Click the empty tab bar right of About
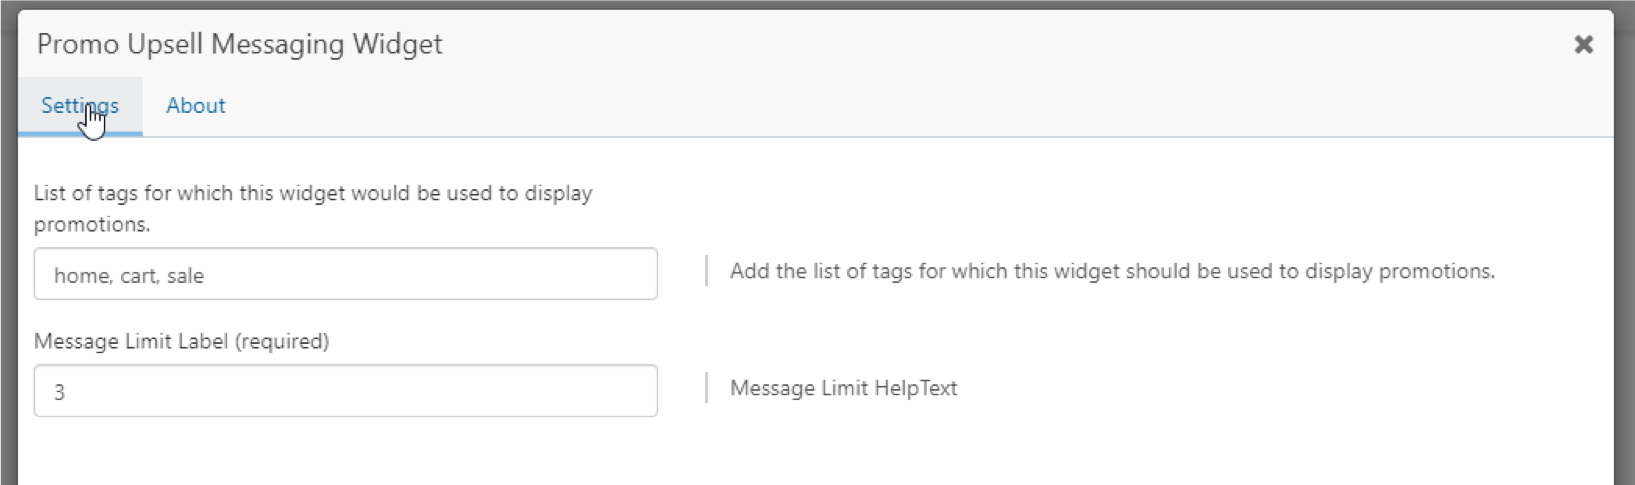The image size is (1635, 485). [900, 105]
